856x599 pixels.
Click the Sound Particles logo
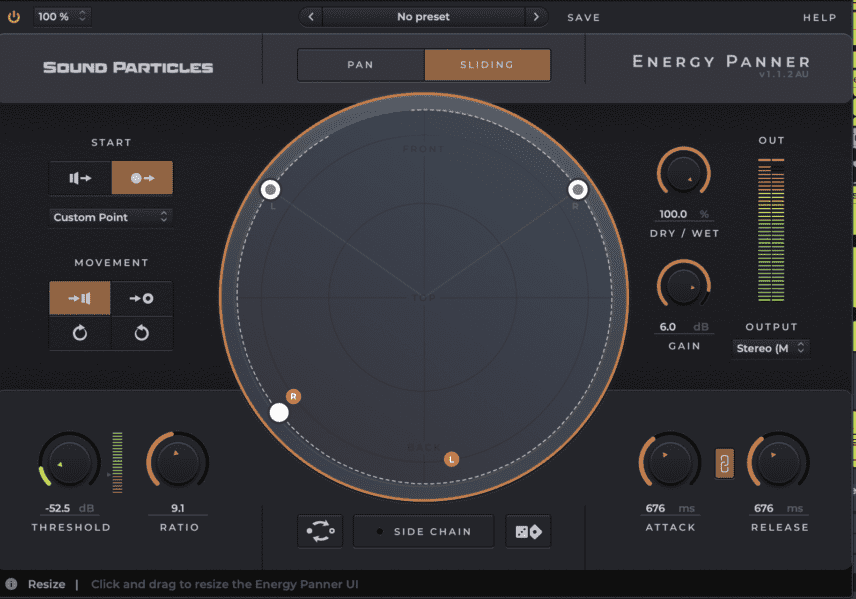click(x=128, y=67)
